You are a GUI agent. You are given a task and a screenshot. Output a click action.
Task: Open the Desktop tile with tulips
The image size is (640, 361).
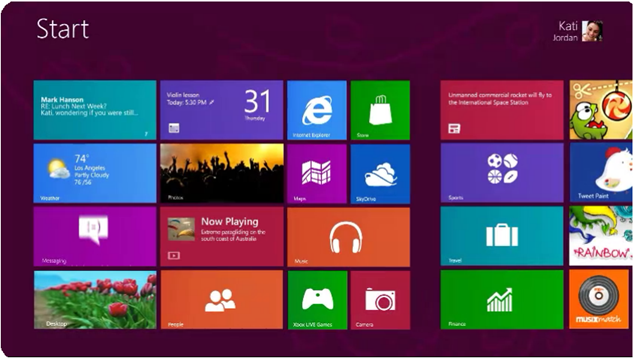coord(95,300)
